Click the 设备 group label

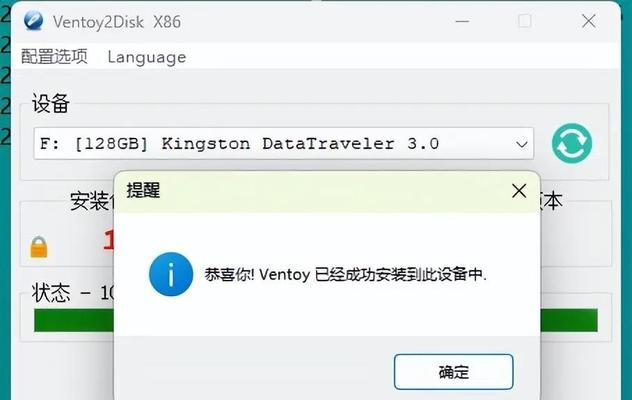click(x=51, y=104)
